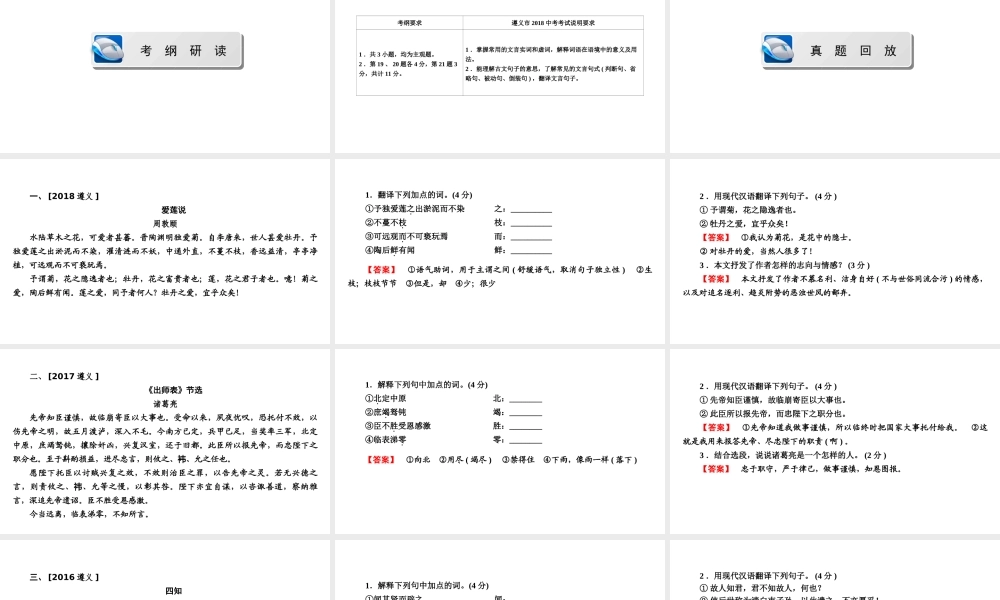1000x600 pixels.
Task: Click the author name 诸葛亮
Action: click(x=165, y=404)
